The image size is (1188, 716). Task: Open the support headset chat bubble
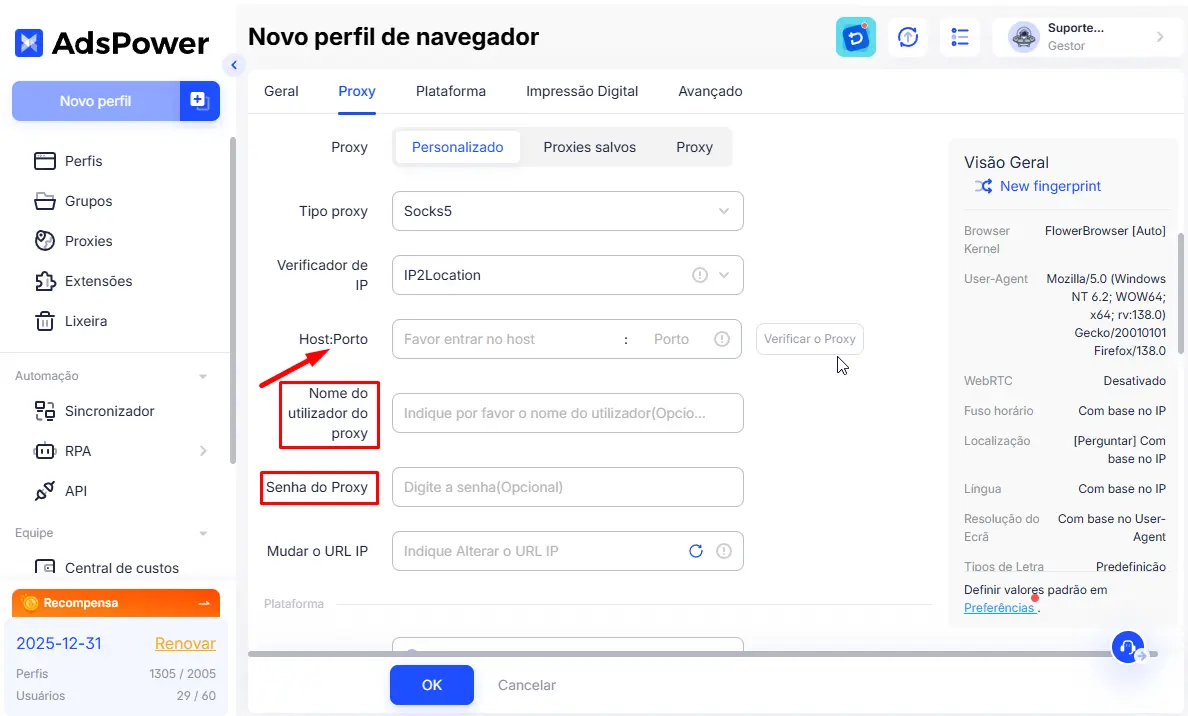coord(1128,648)
